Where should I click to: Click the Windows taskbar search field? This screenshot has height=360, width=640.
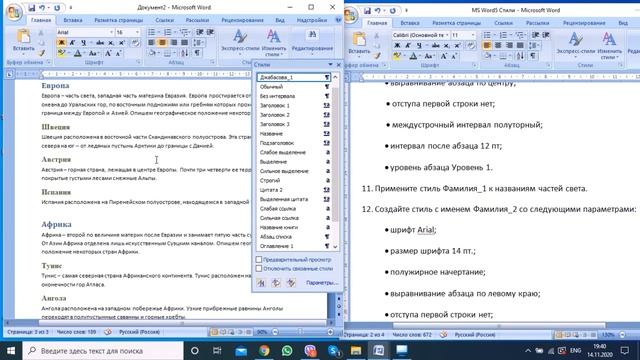[x=103, y=351]
